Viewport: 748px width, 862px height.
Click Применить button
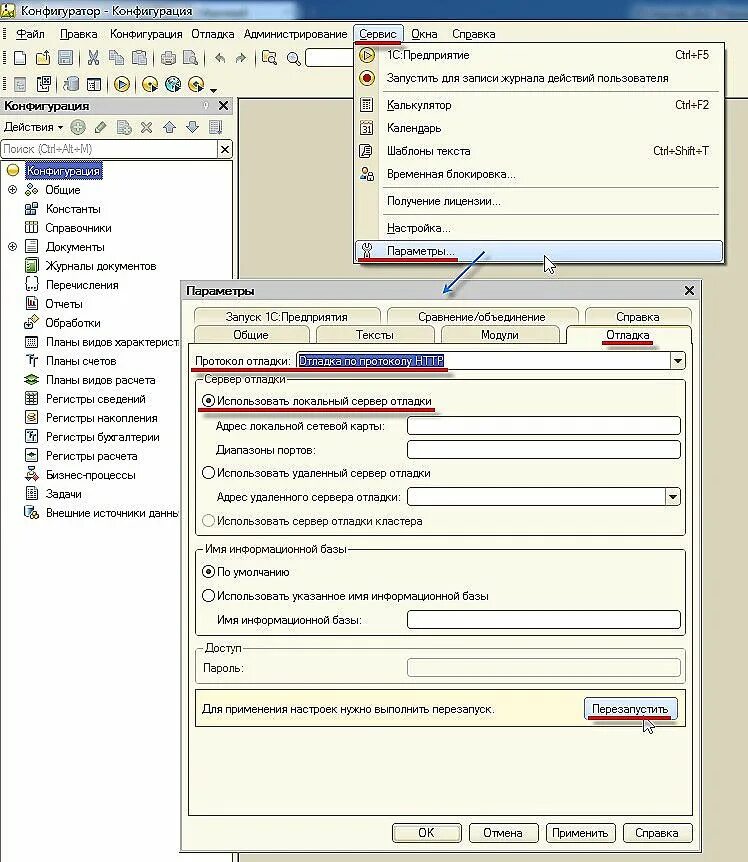[x=580, y=833]
